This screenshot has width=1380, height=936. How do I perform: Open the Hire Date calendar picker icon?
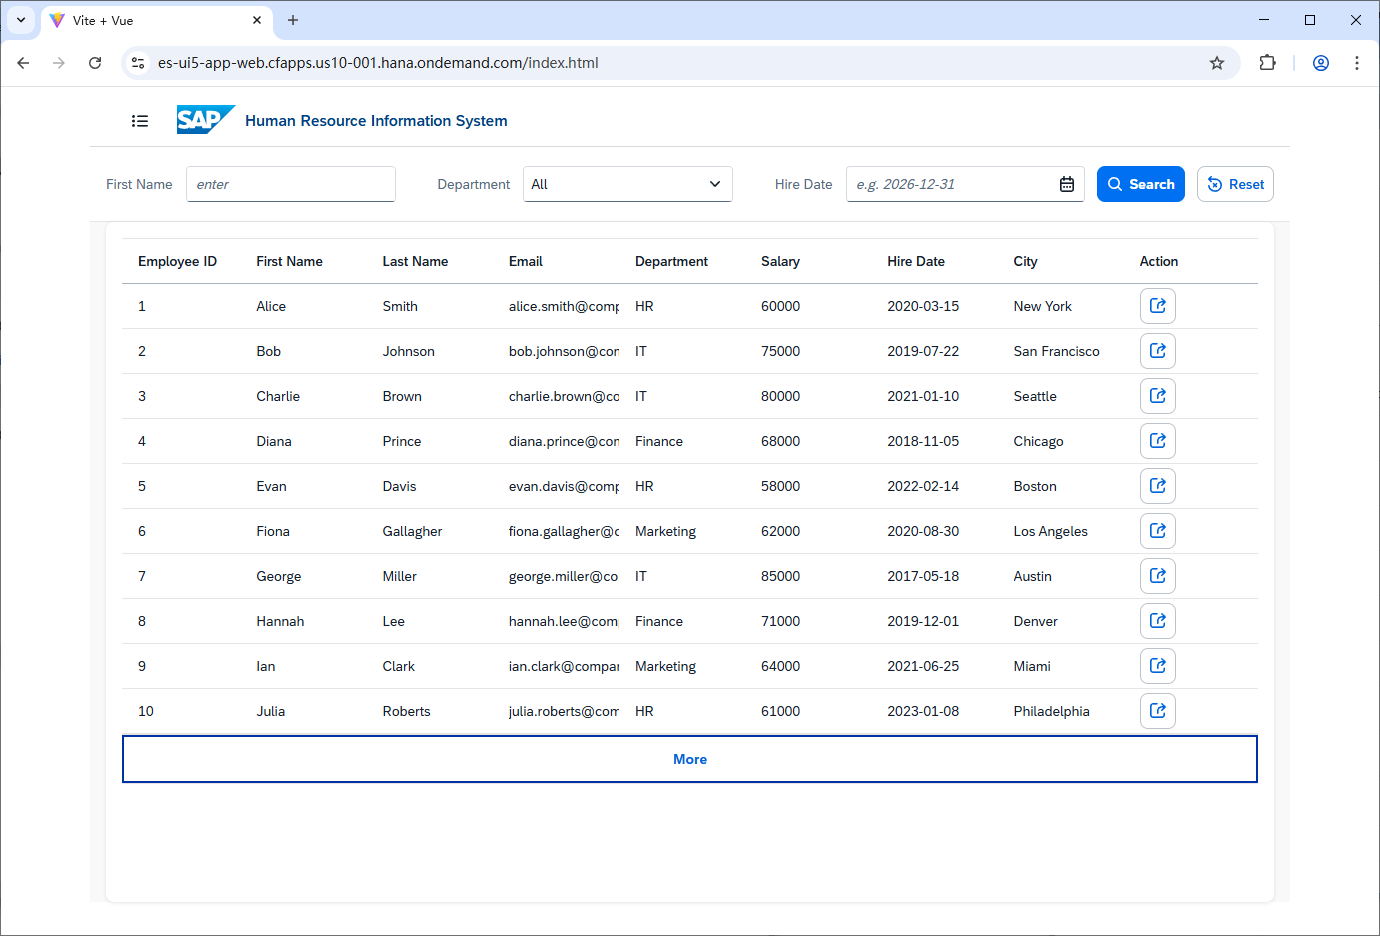click(1067, 184)
